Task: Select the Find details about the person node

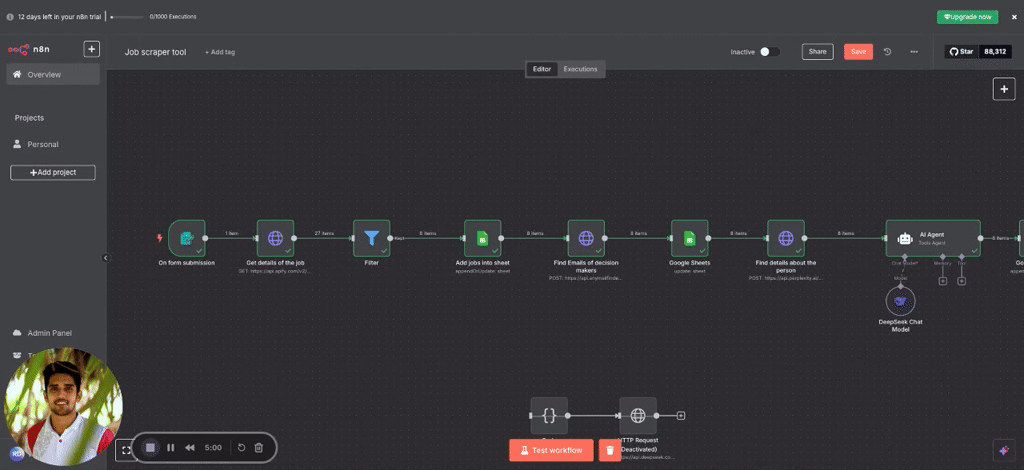Action: (786, 238)
